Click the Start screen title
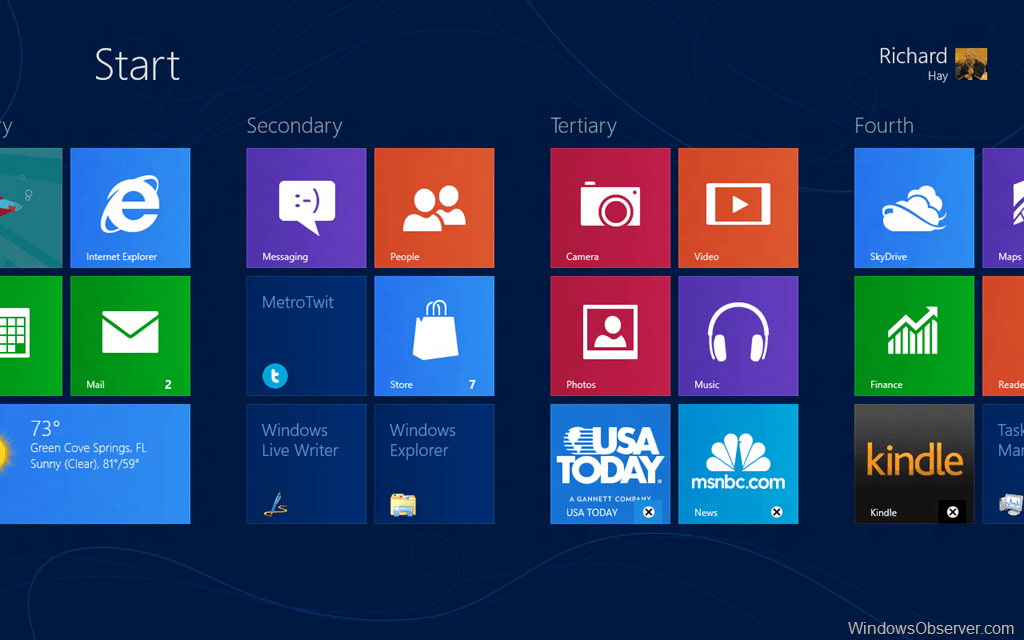The image size is (1024, 640). point(137,65)
